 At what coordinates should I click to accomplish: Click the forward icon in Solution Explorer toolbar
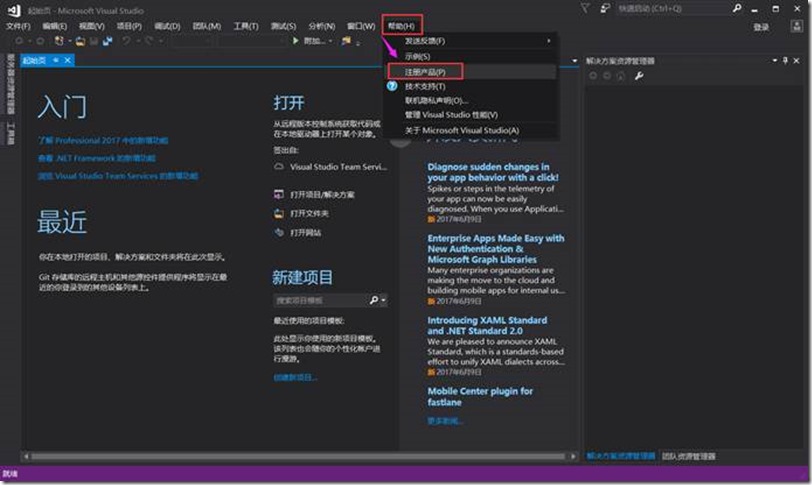pos(607,76)
